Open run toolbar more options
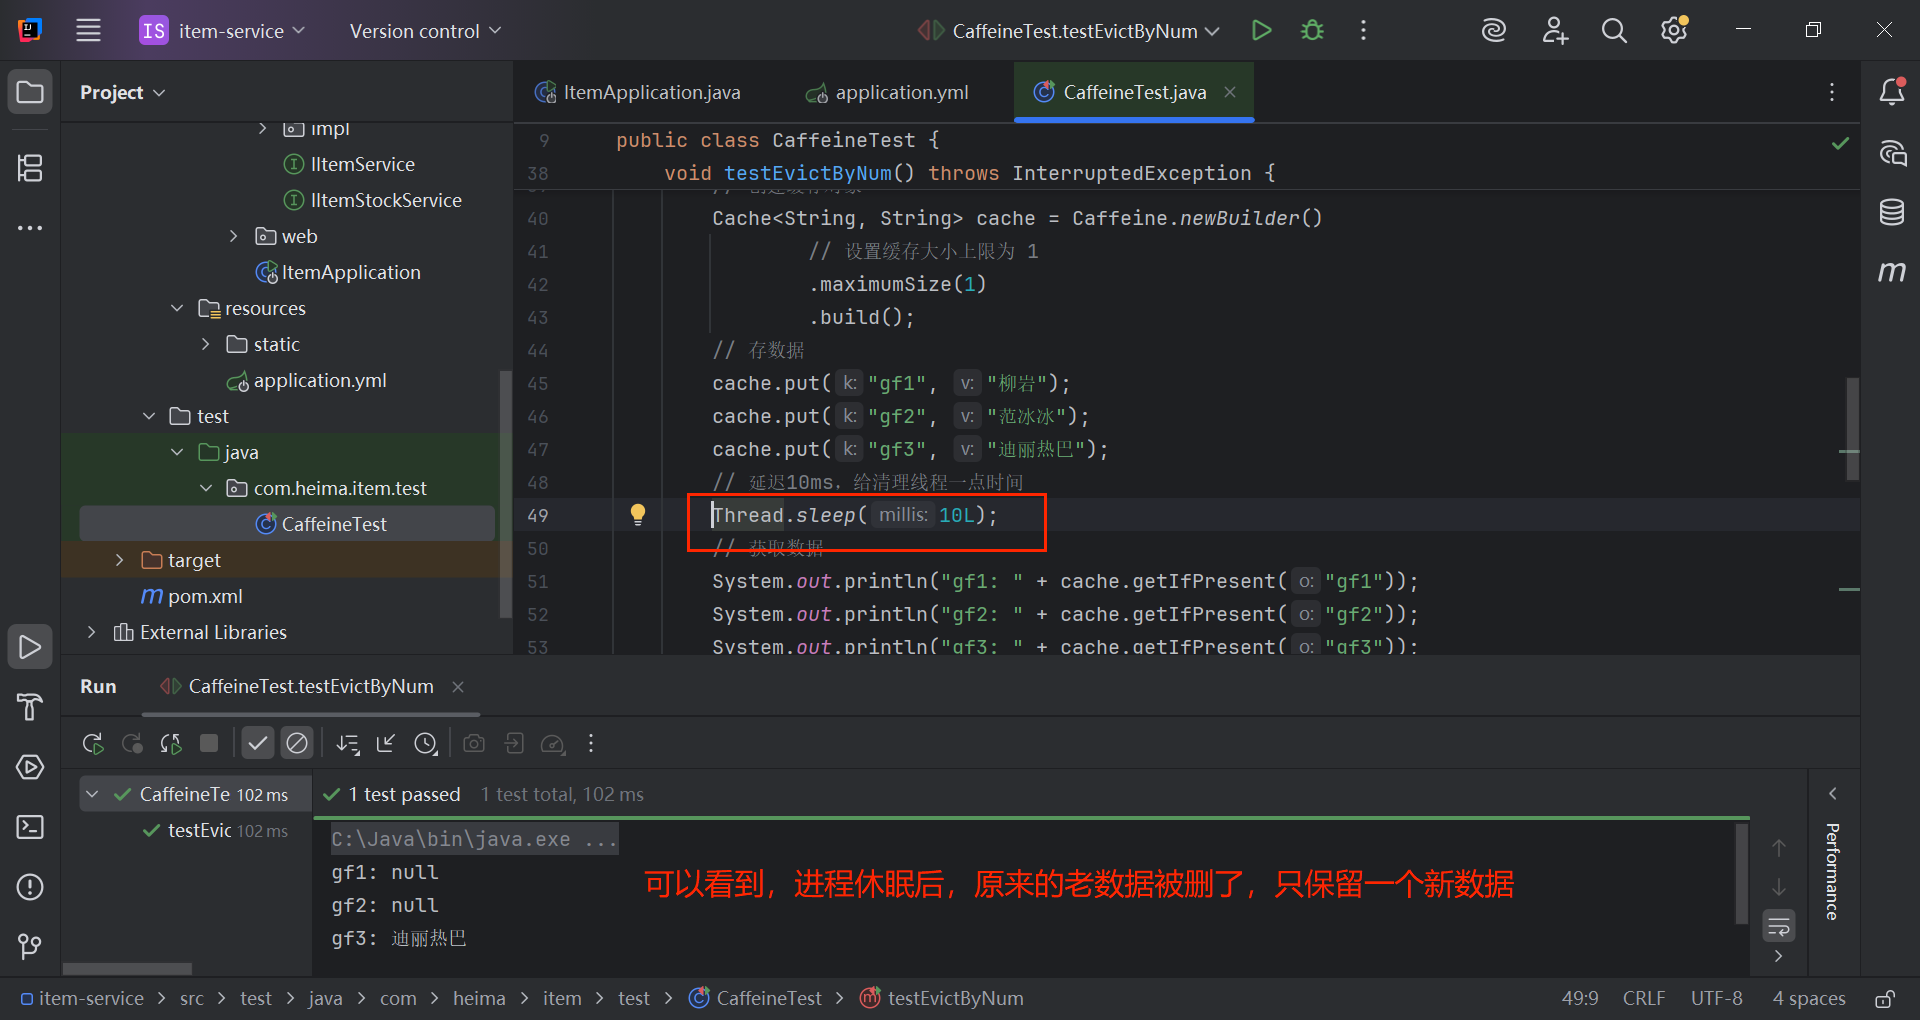 click(591, 743)
